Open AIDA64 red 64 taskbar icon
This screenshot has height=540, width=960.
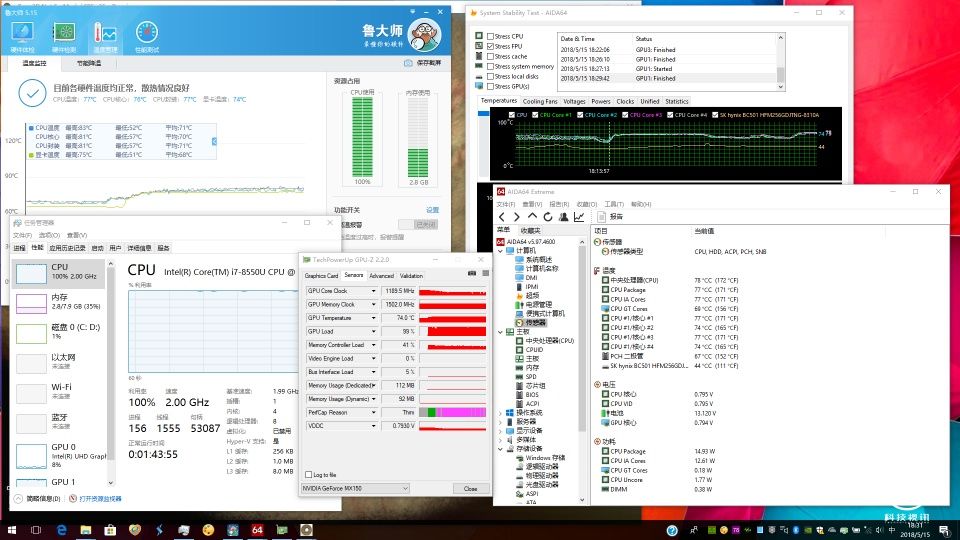tap(257, 530)
